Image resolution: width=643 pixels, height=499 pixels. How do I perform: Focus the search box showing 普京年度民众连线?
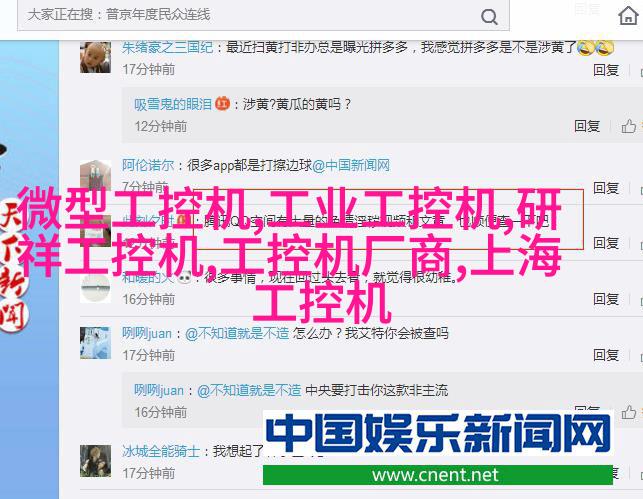pyautogui.click(x=263, y=15)
